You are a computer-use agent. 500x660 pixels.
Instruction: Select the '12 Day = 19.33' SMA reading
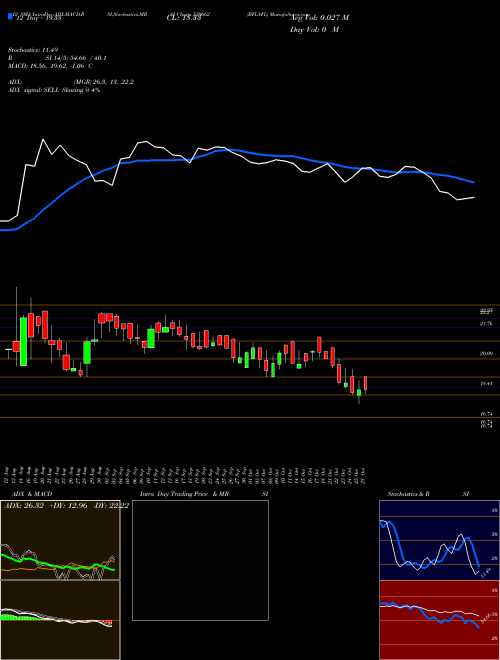click(39, 18)
